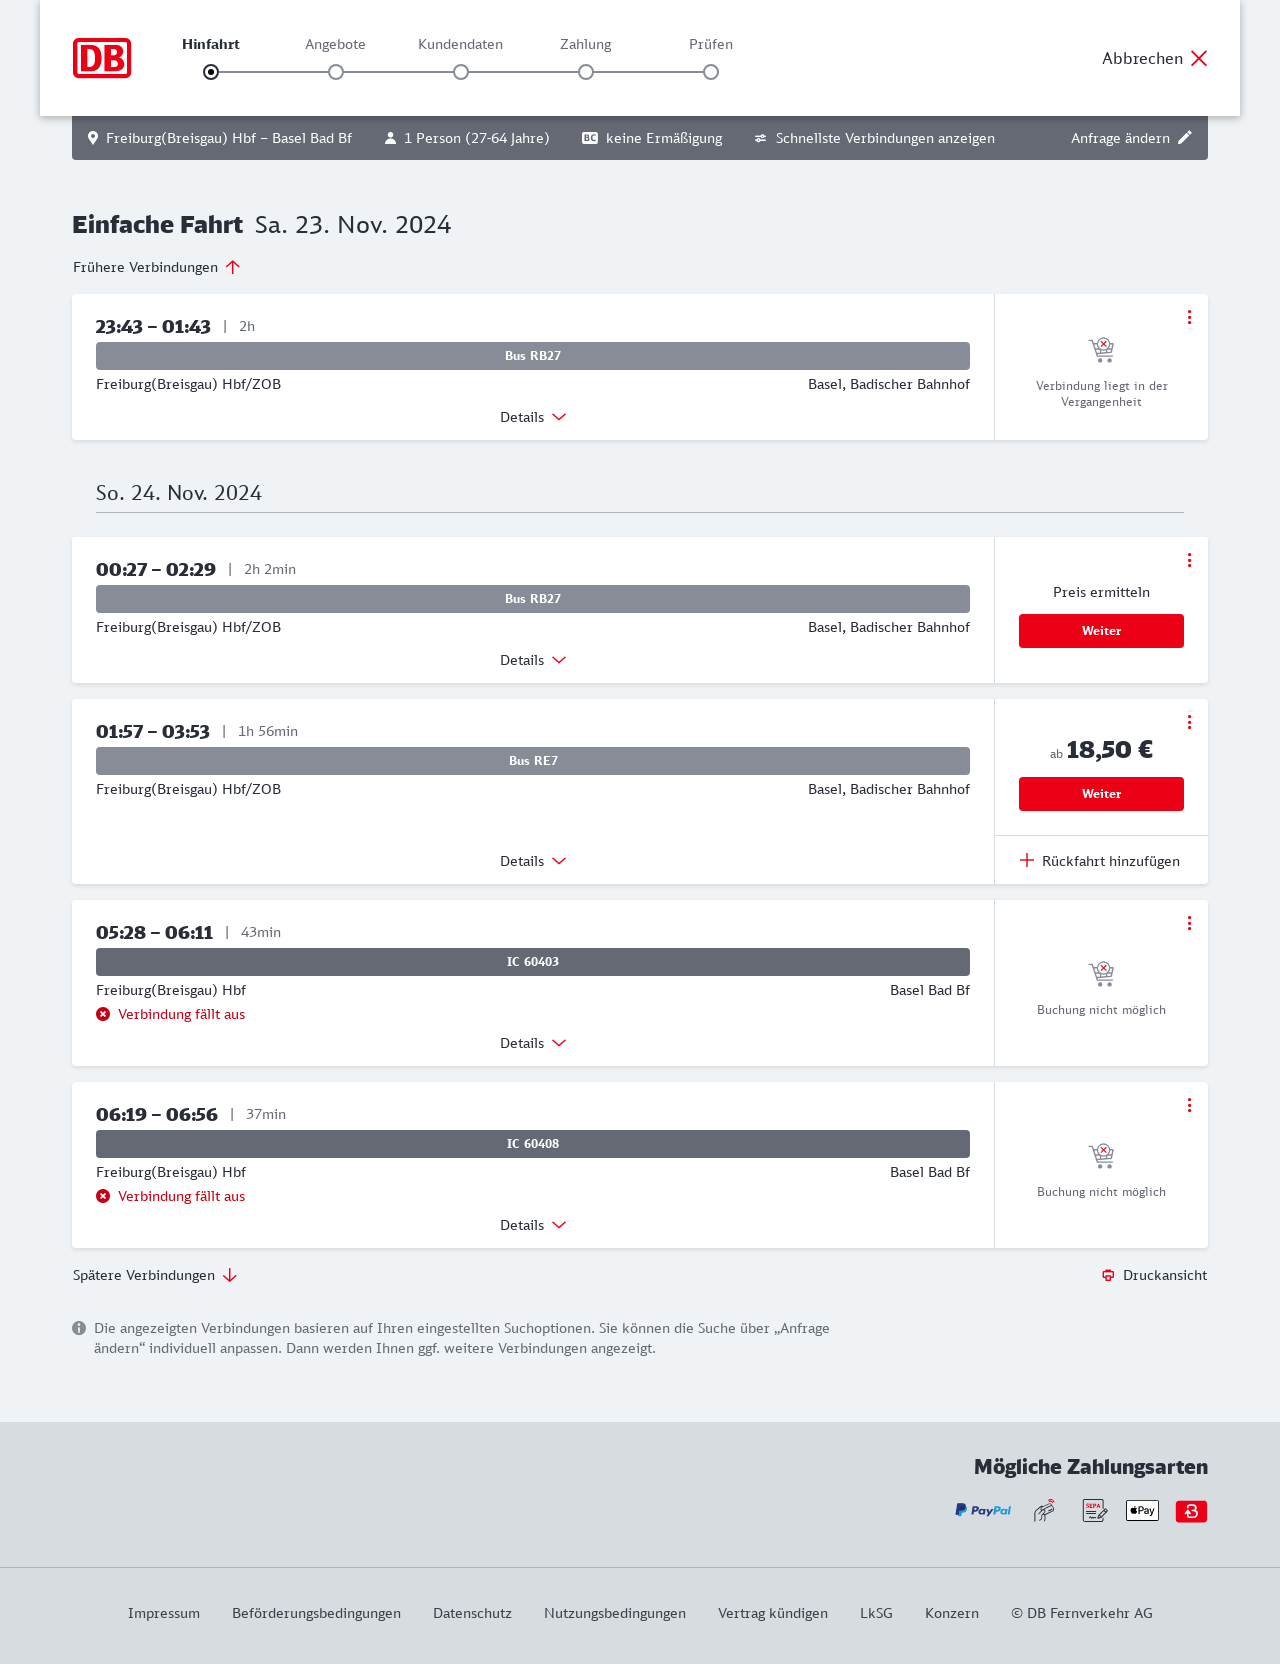Screen dimensions: 1280x1664
Task: Click the Apple Pay payment icon
Action: (x=1142, y=1511)
